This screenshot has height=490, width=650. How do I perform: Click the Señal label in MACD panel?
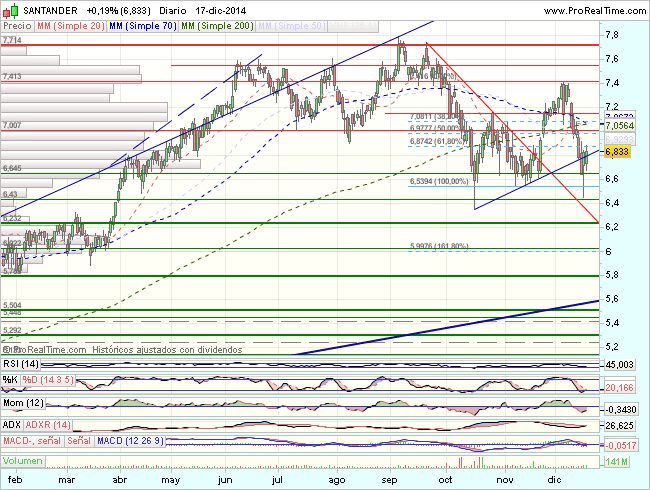pyautogui.click(x=79, y=441)
